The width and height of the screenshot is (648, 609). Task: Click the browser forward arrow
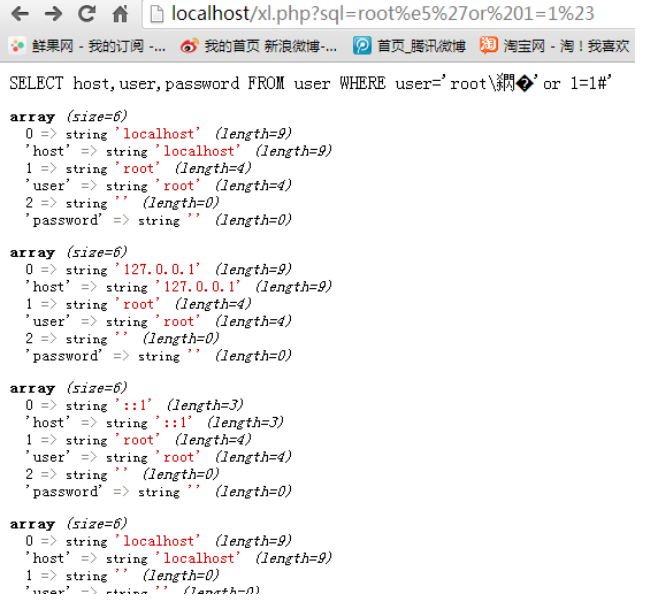pos(53,14)
